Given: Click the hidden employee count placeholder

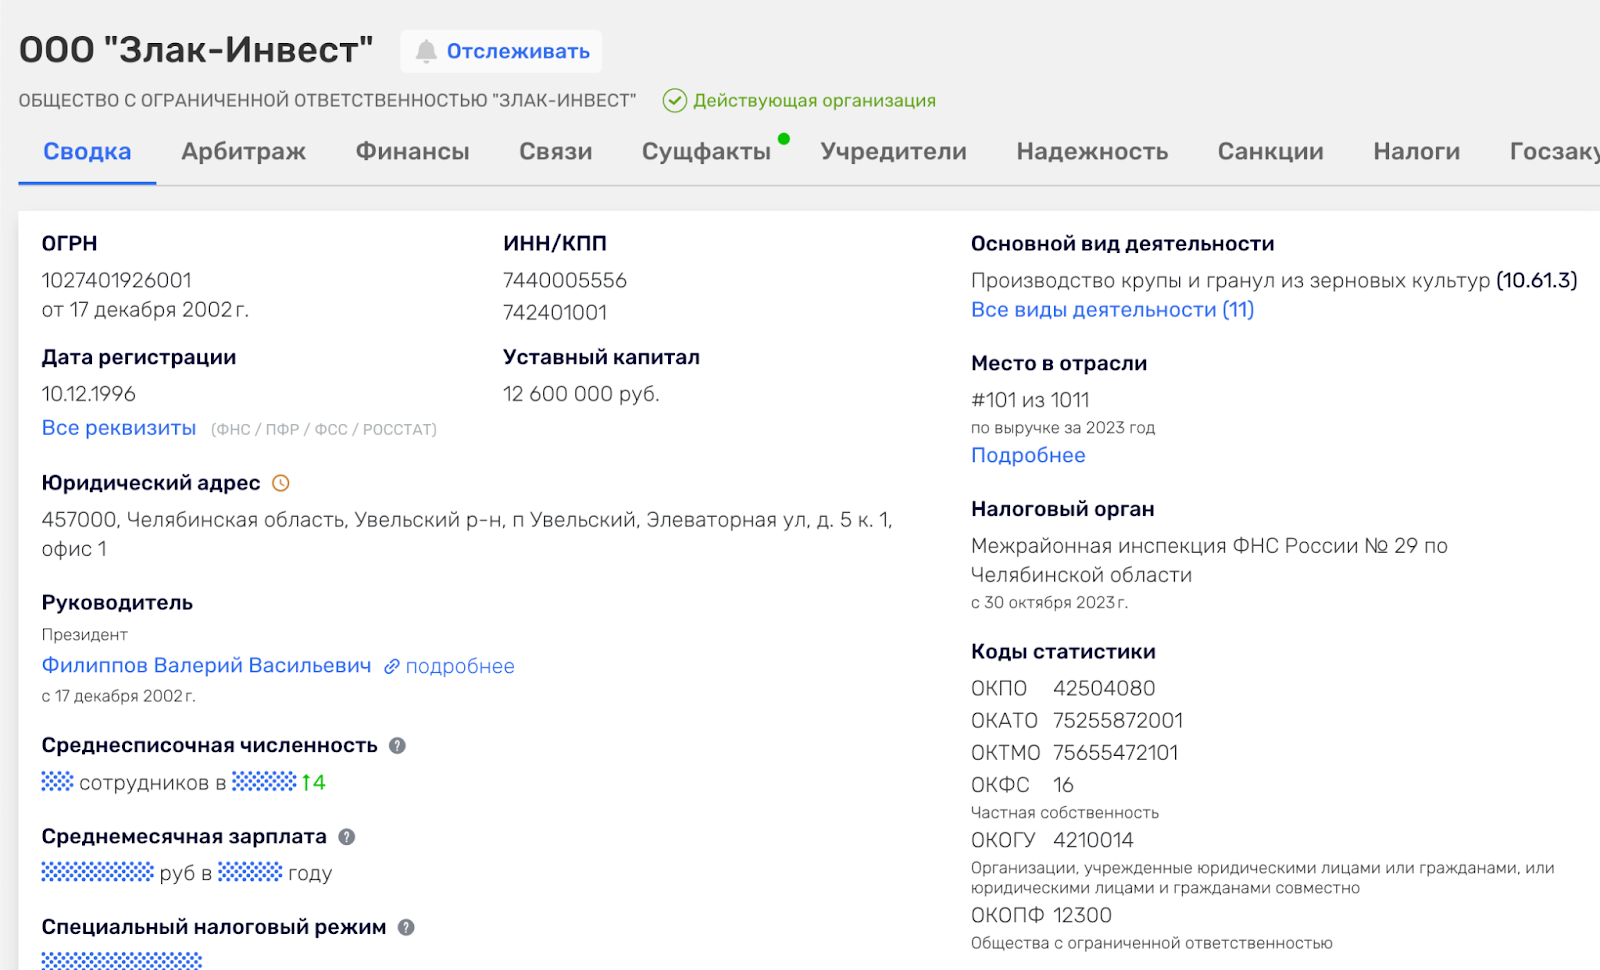Looking at the screenshot, I should pyautogui.click(x=57, y=781).
